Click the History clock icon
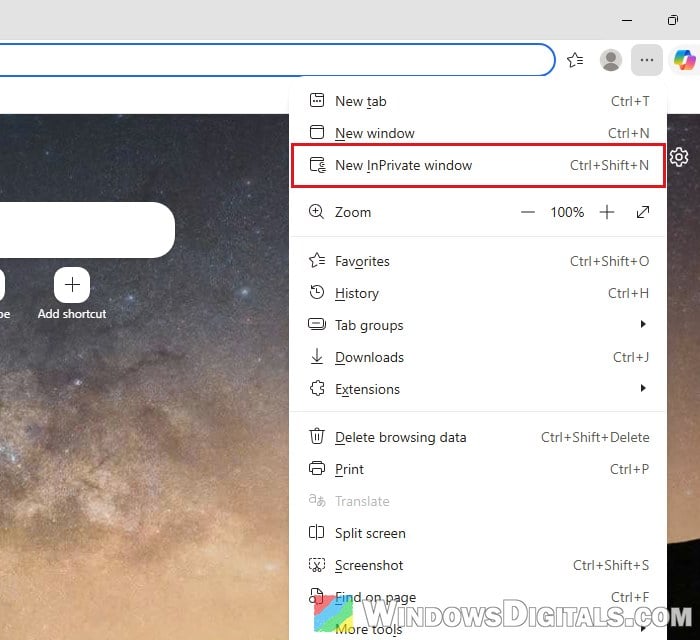The height and width of the screenshot is (640, 700). tap(317, 293)
